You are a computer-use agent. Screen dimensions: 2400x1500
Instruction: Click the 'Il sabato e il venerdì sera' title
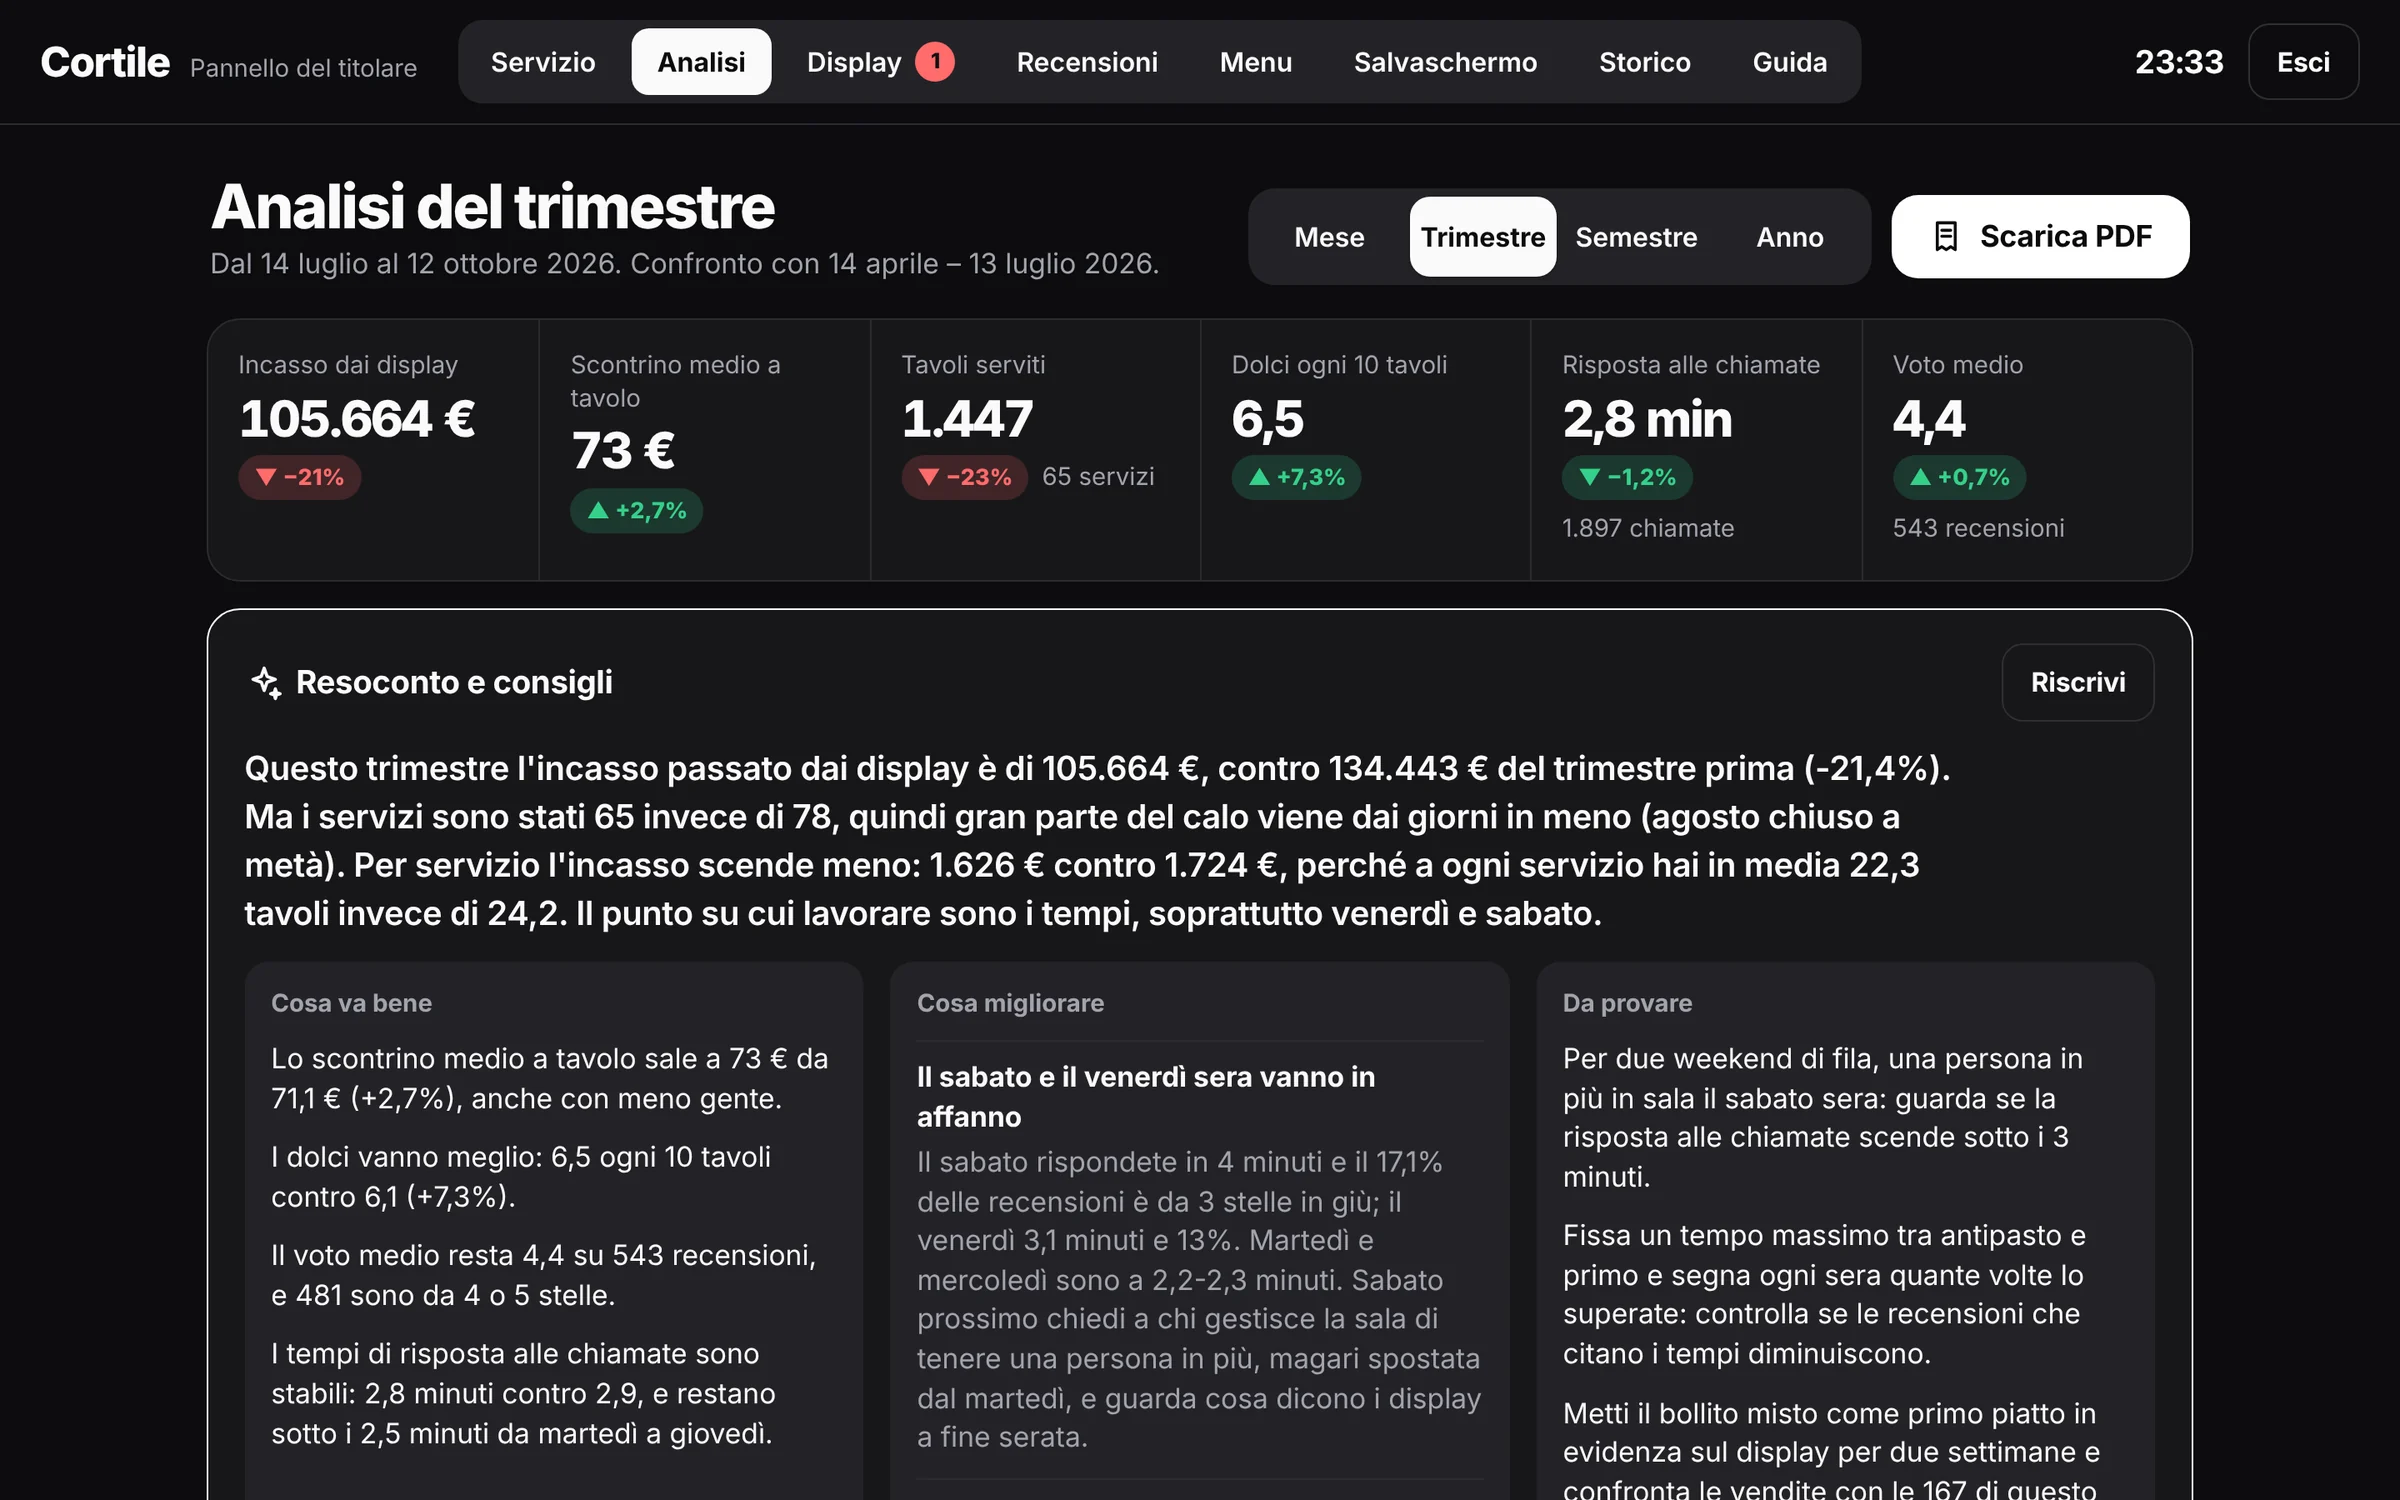1146,1096
